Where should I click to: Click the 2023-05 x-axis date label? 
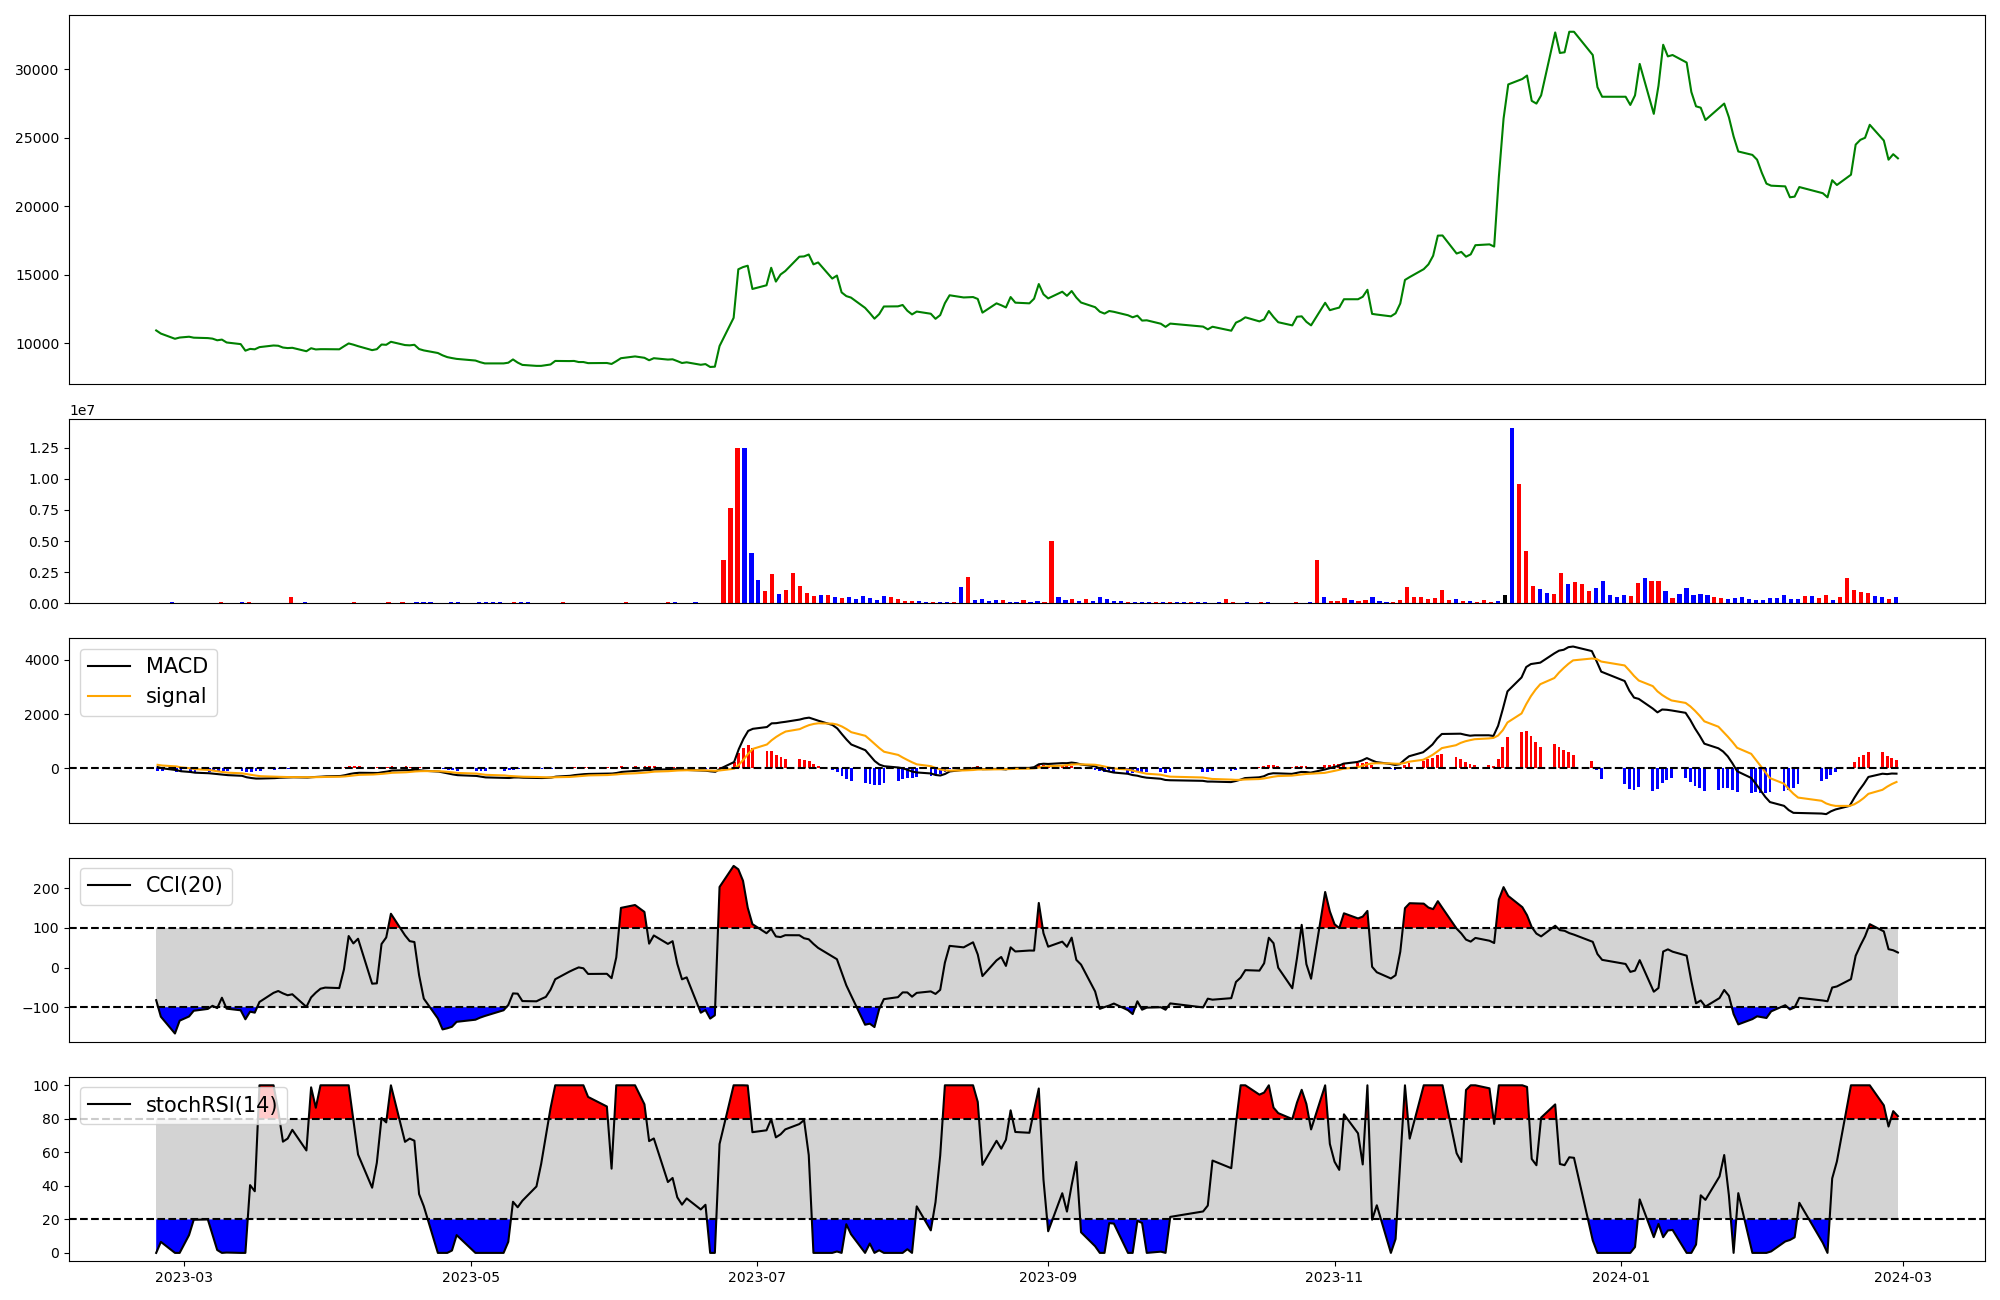click(x=470, y=1277)
